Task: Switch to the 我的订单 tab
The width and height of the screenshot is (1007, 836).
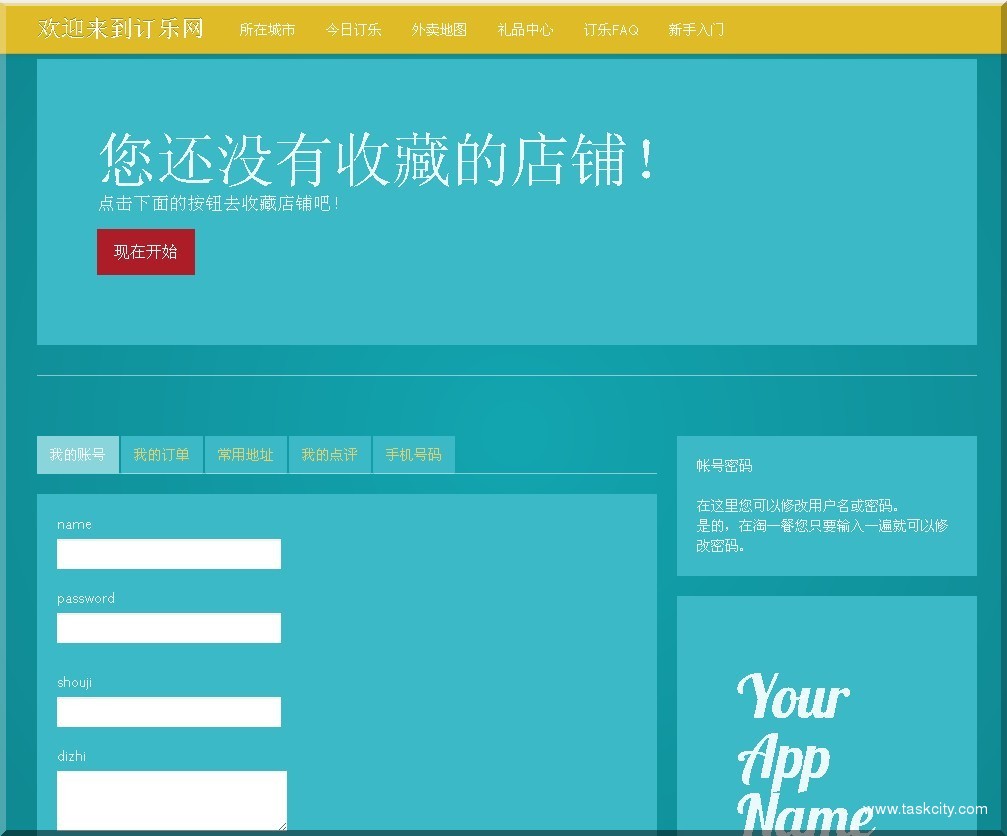Action: [x=162, y=455]
